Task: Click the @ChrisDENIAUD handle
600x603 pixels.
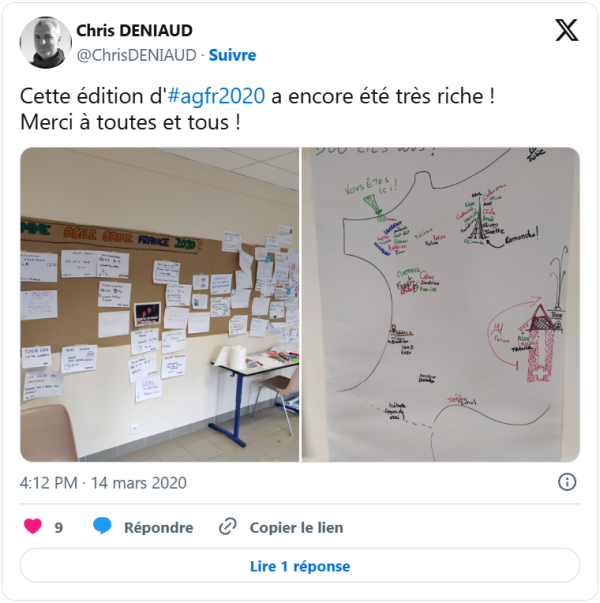Action: 137,55
